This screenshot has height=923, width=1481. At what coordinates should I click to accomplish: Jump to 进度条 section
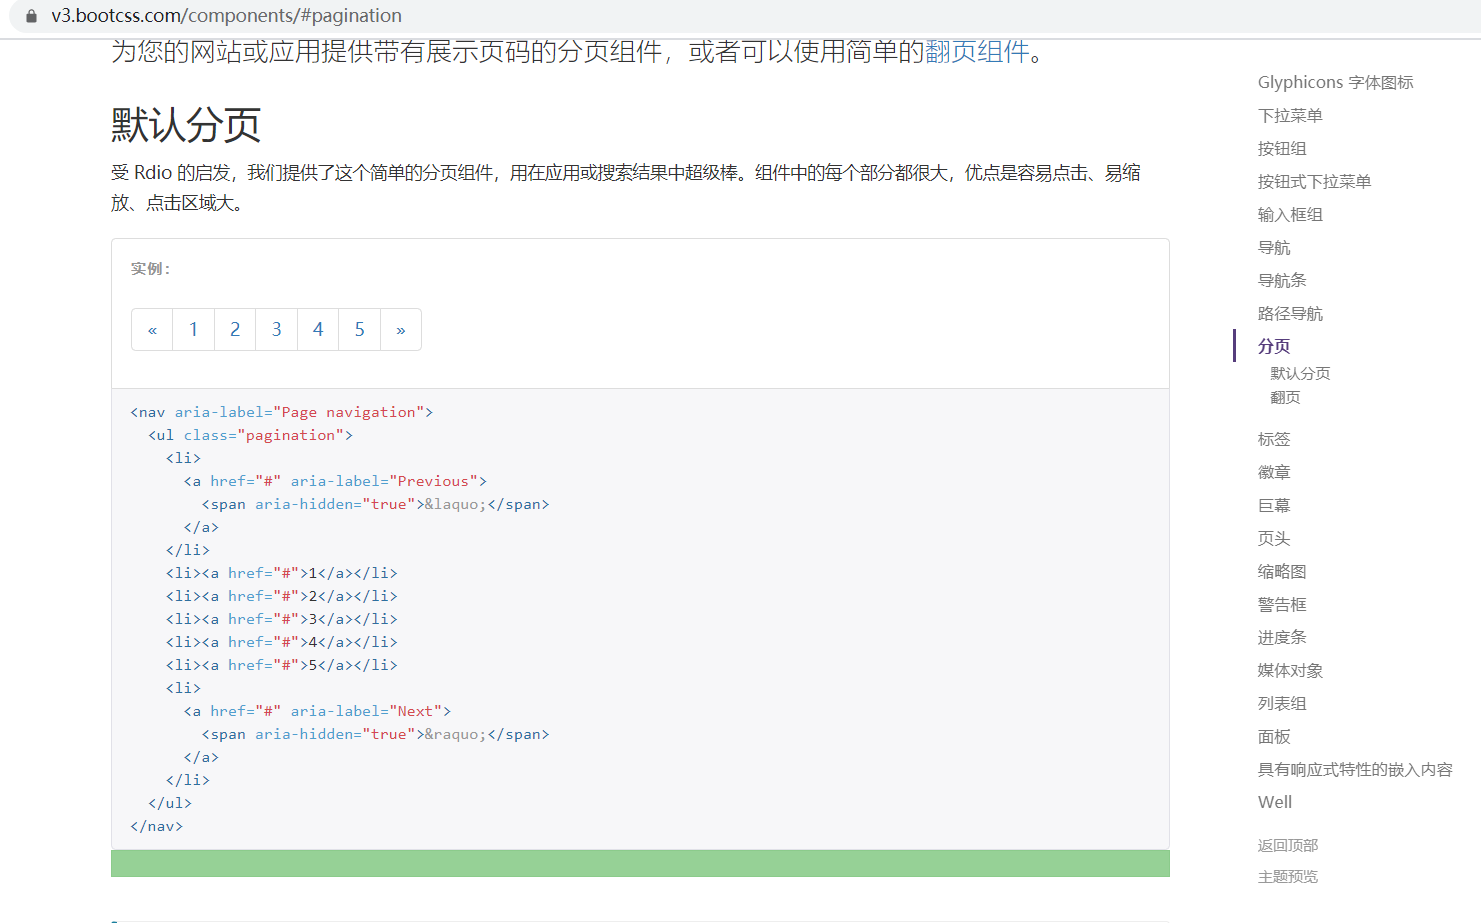point(1282,637)
